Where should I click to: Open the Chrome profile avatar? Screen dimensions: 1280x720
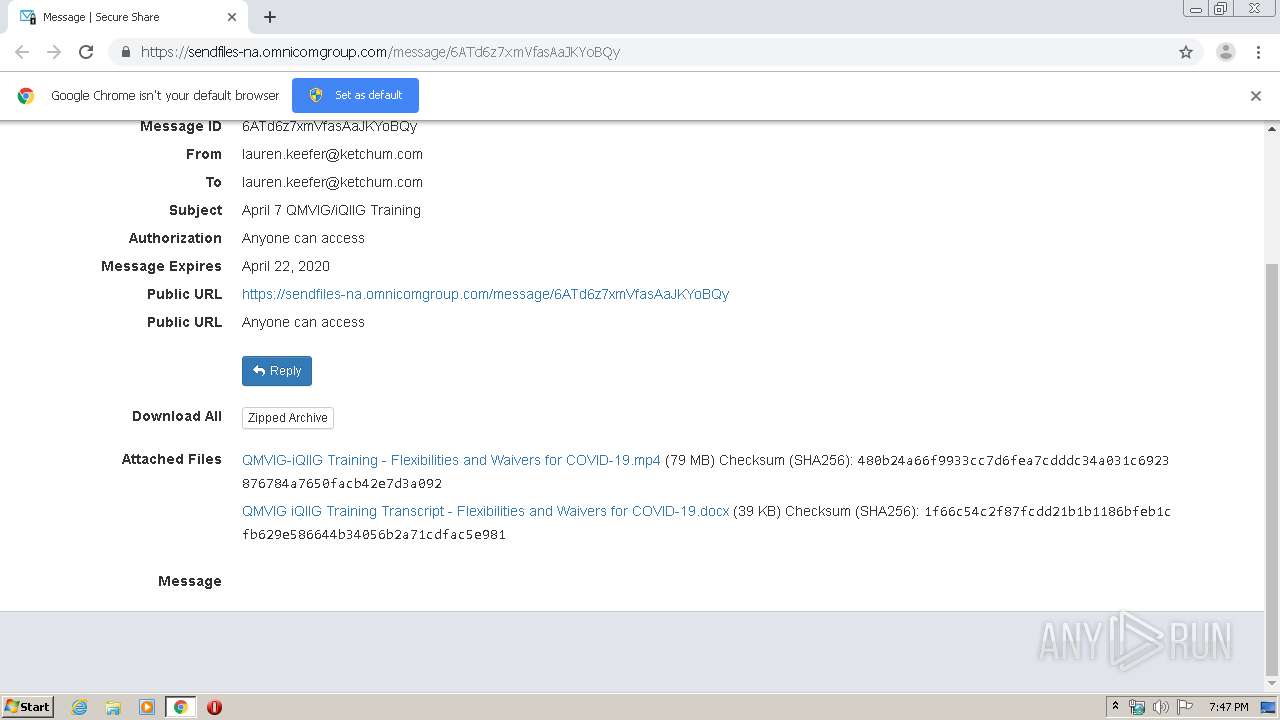tap(1225, 52)
